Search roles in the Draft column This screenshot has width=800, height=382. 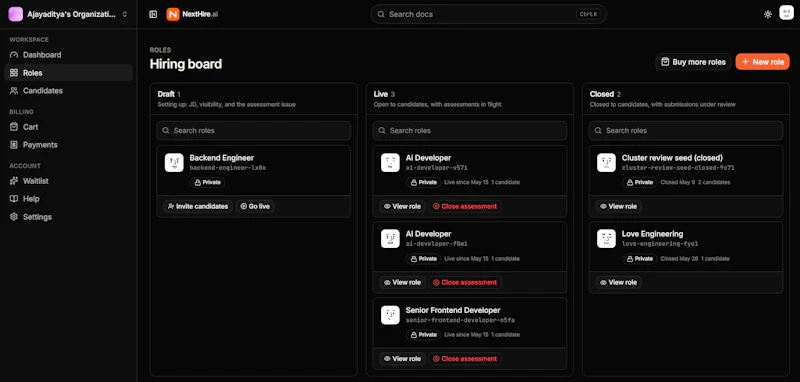tap(254, 131)
